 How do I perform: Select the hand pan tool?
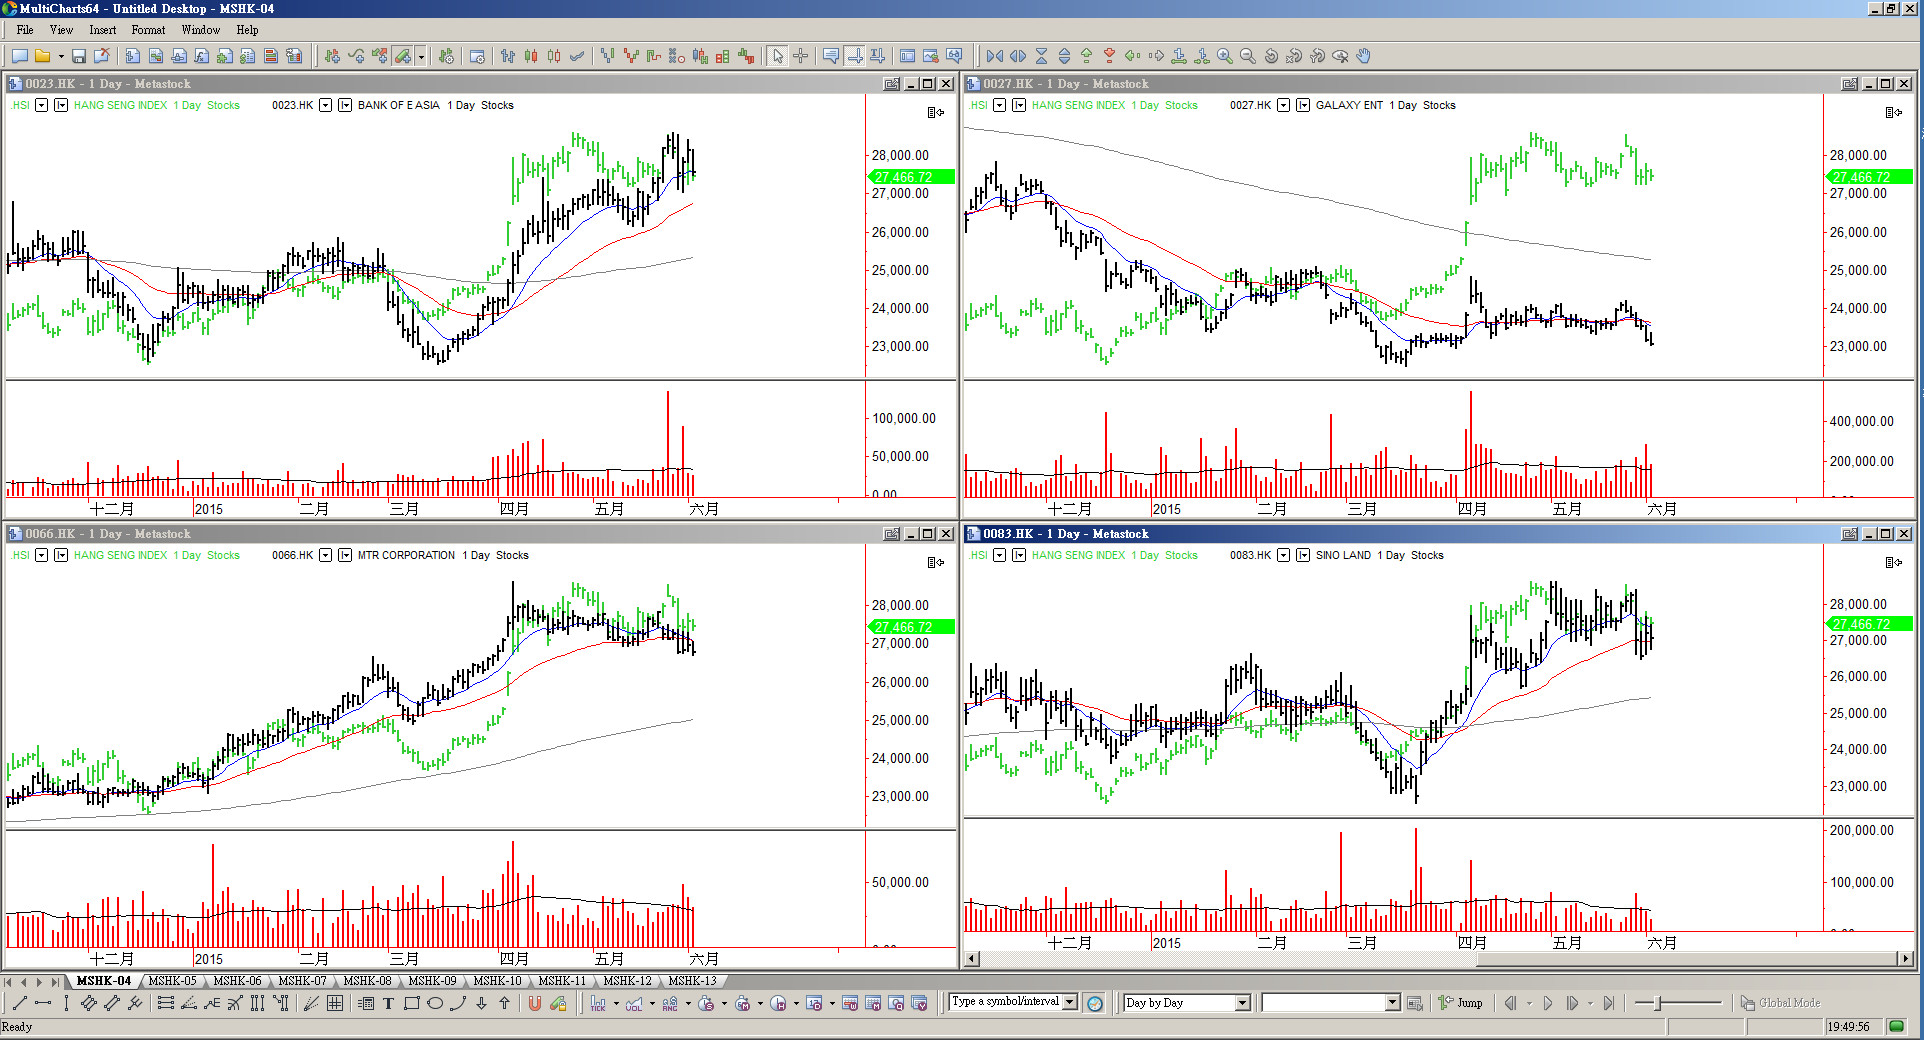(1363, 57)
